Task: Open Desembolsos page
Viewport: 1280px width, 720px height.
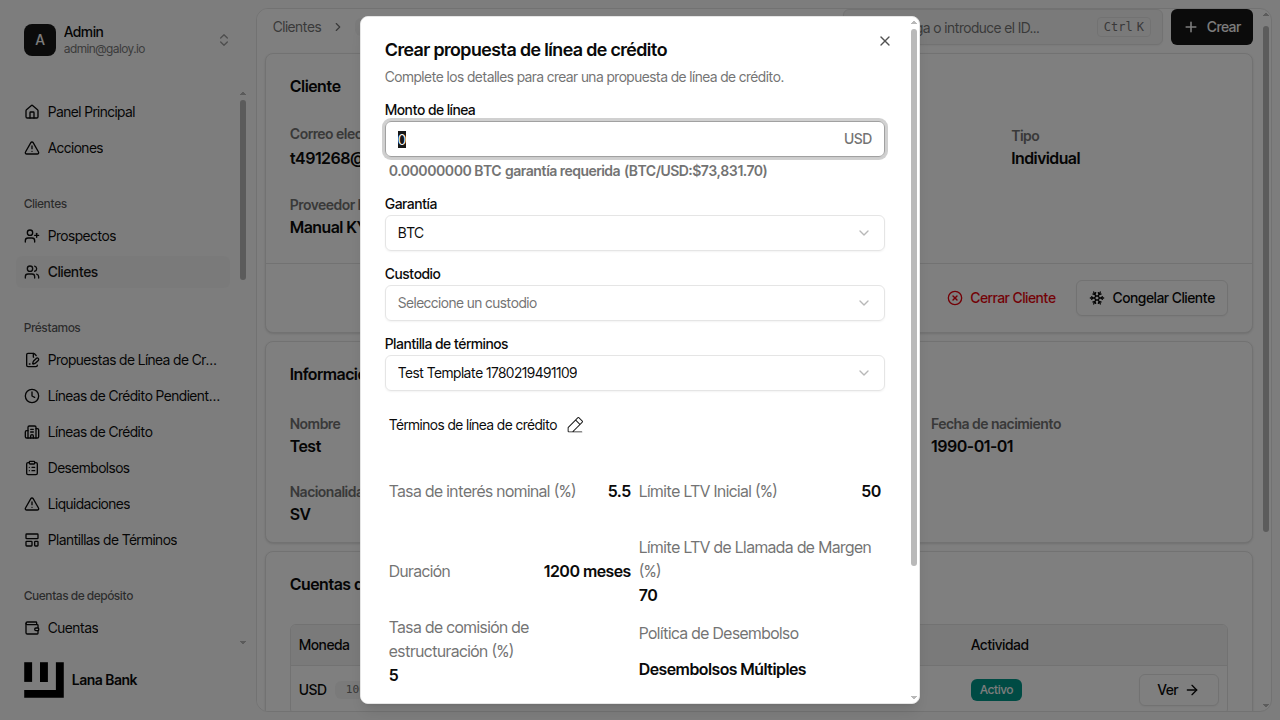Action: click(x=123, y=468)
